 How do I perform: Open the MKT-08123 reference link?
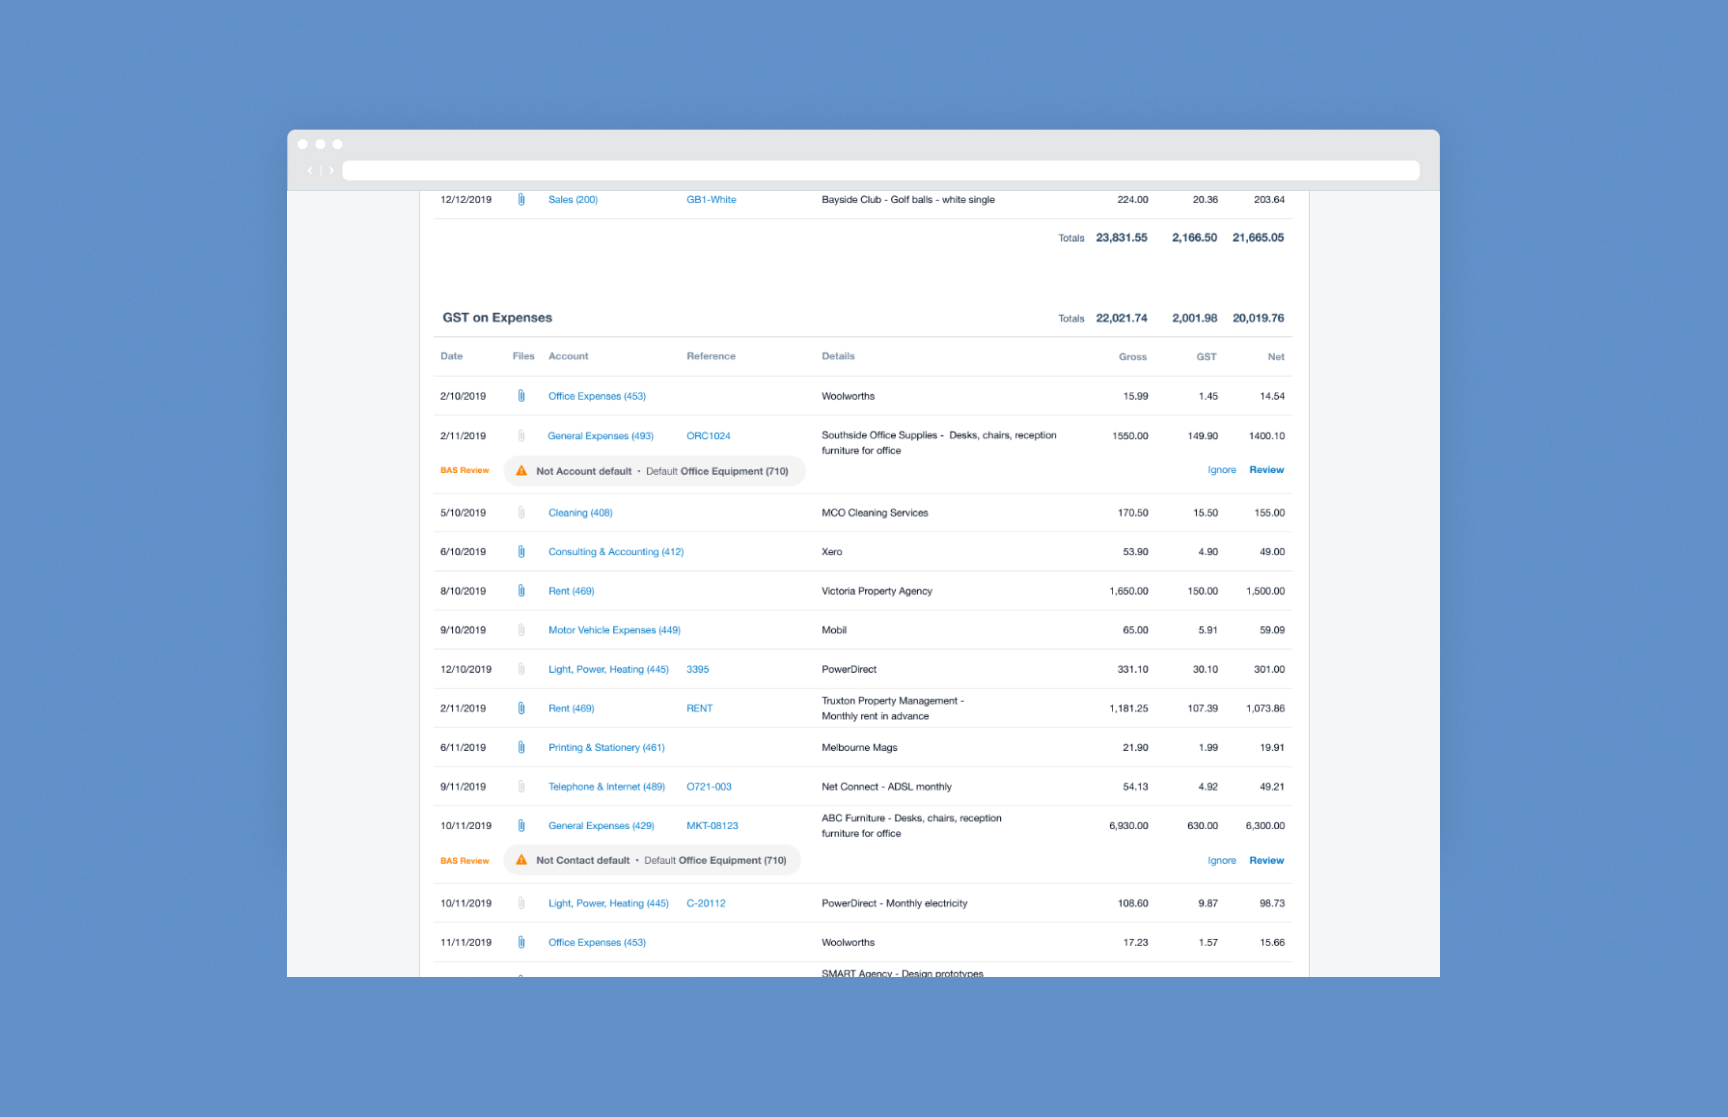pyautogui.click(x=712, y=826)
